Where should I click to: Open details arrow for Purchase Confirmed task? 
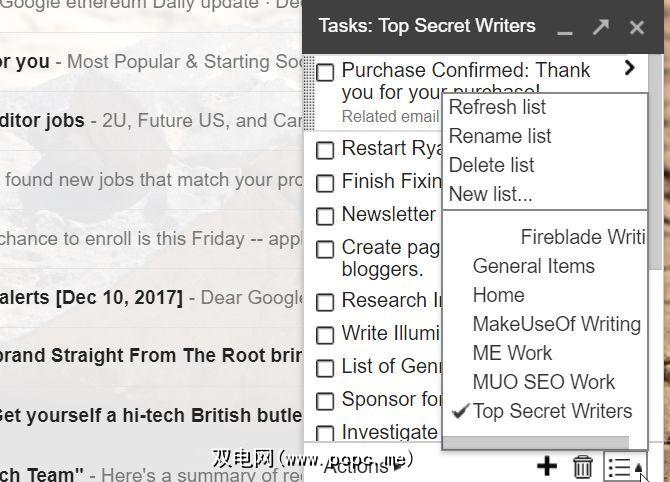pos(629,68)
